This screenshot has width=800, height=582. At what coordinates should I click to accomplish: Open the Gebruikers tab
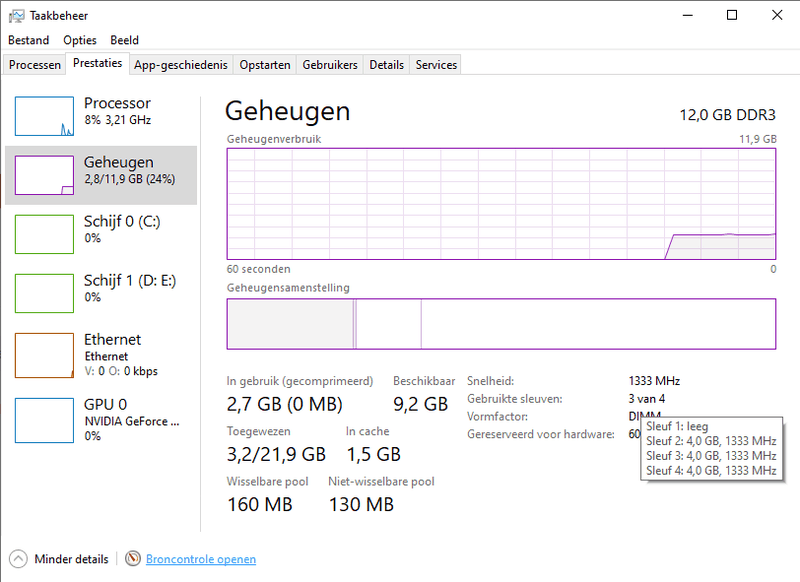tap(330, 64)
